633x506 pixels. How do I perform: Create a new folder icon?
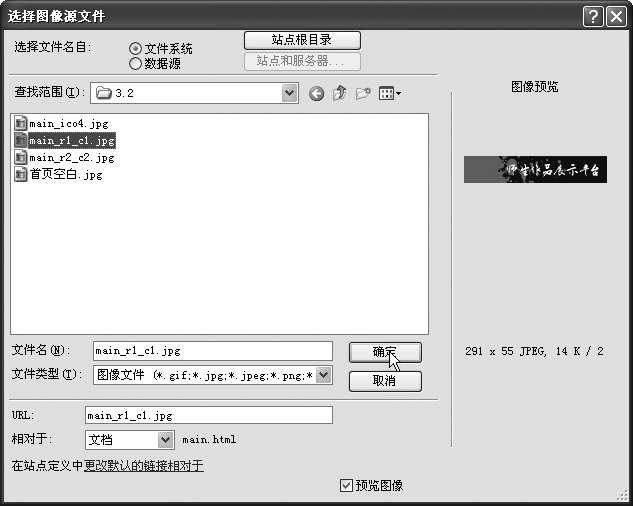pos(363,94)
